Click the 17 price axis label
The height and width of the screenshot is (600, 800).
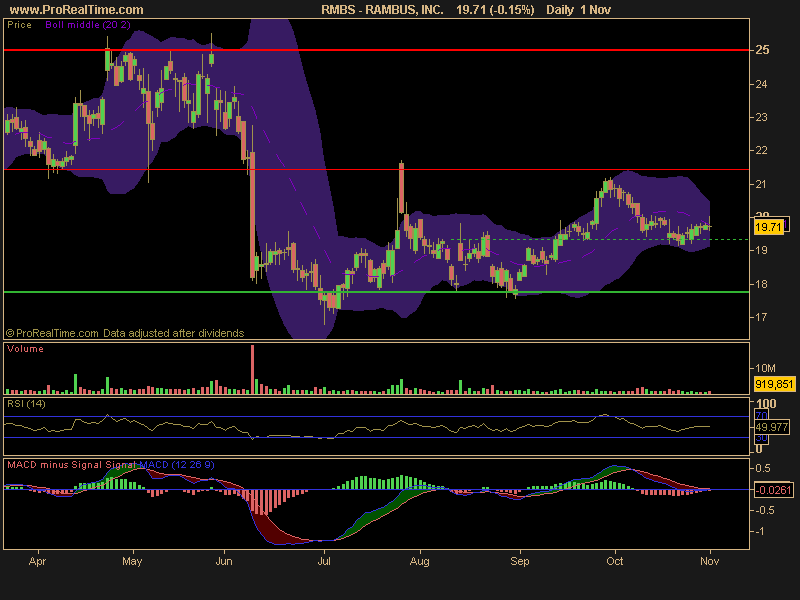[x=761, y=317]
